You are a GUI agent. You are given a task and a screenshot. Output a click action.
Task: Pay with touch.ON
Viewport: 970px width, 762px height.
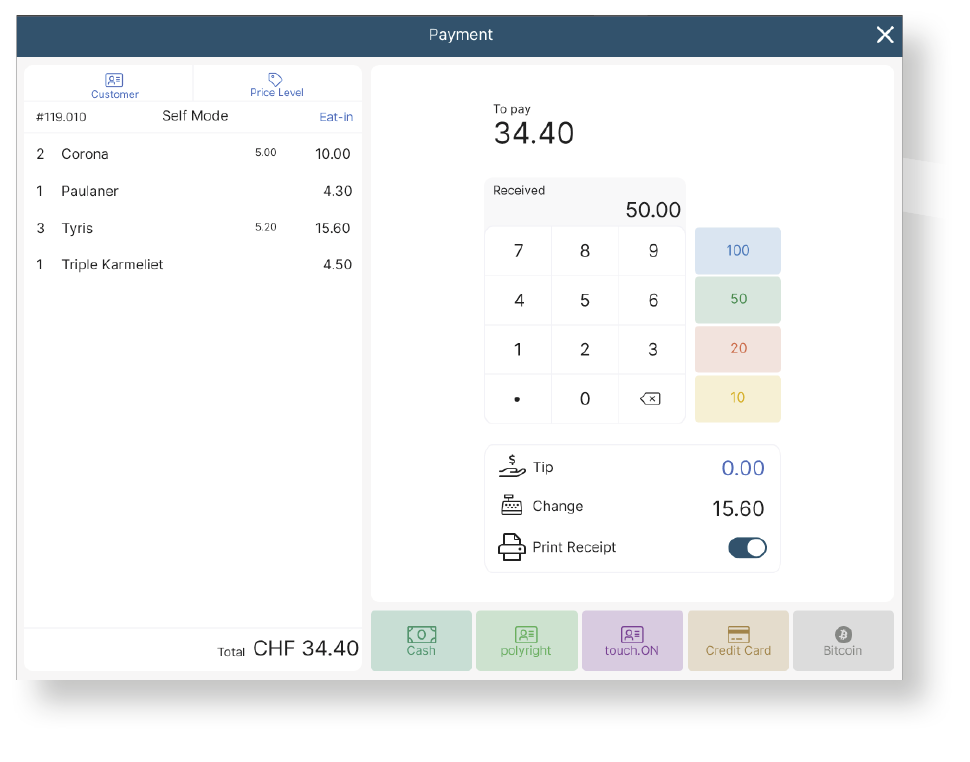click(x=632, y=641)
